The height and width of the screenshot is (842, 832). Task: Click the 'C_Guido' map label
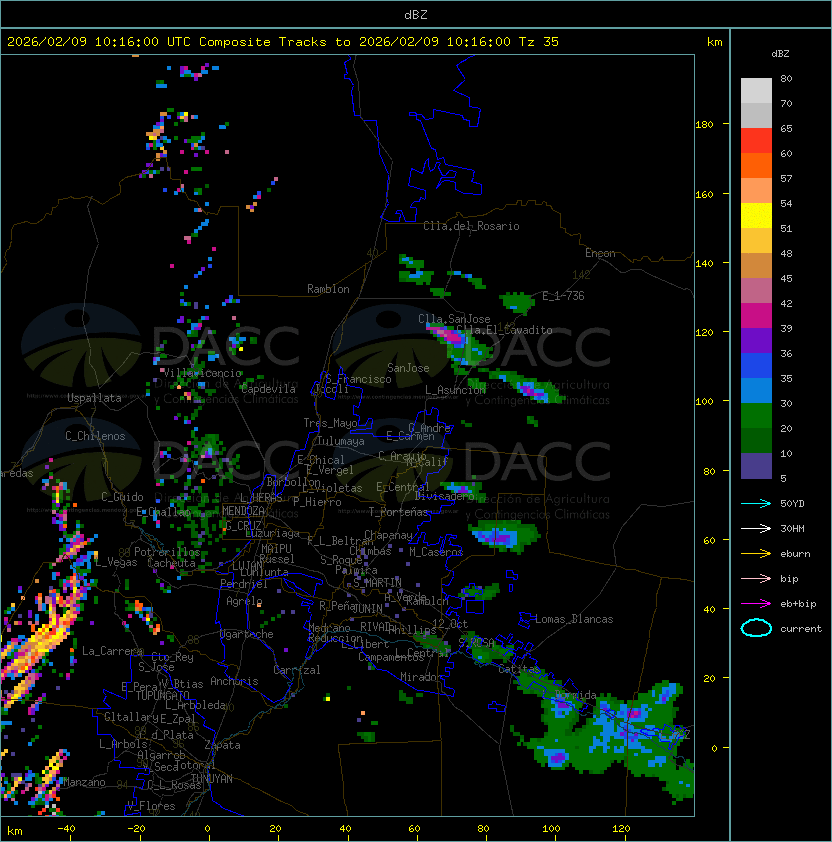122,497
